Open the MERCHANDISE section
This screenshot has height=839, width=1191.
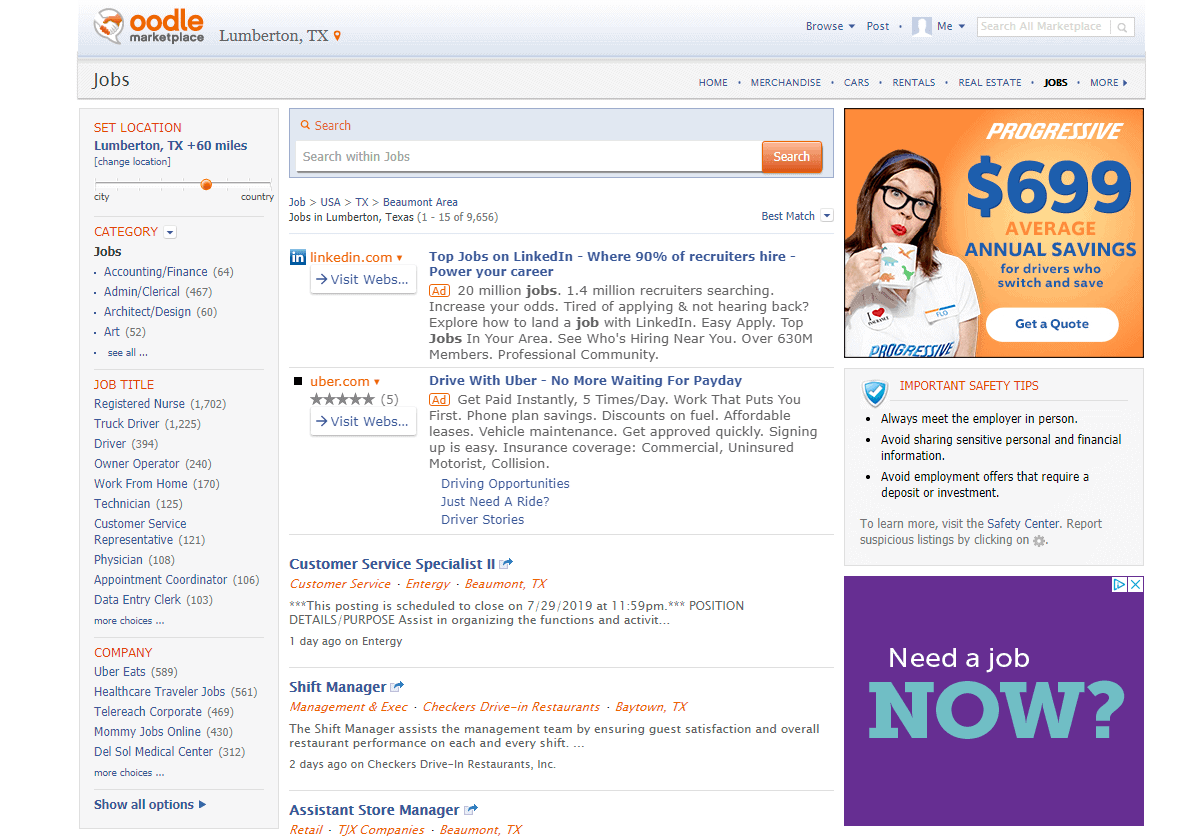(785, 82)
